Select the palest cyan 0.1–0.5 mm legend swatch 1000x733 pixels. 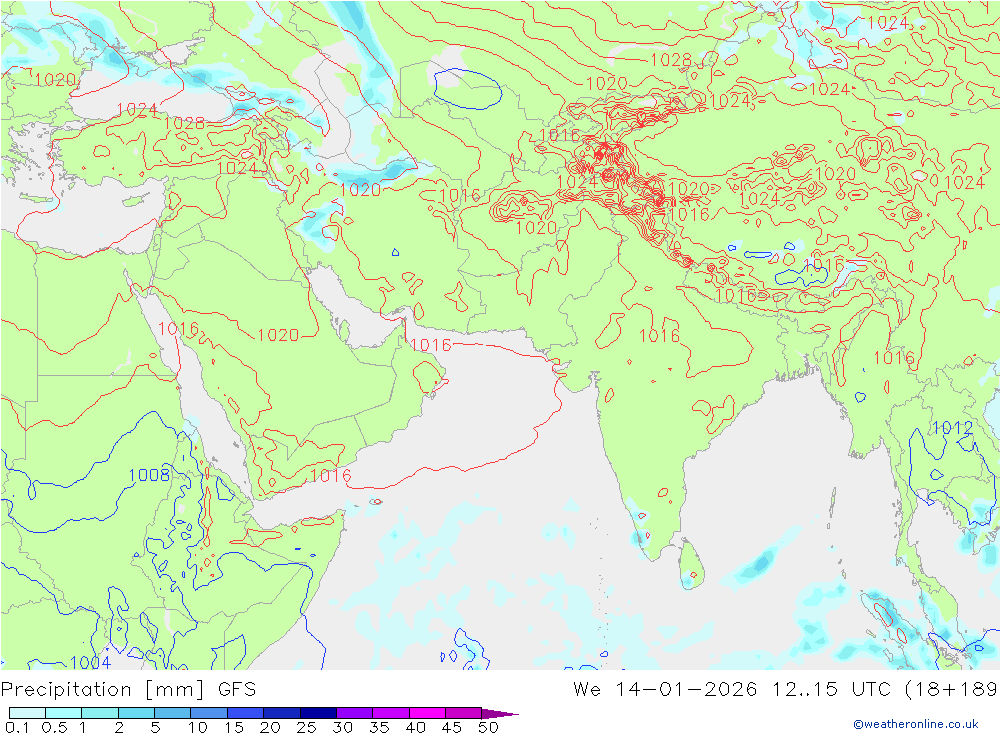27,713
